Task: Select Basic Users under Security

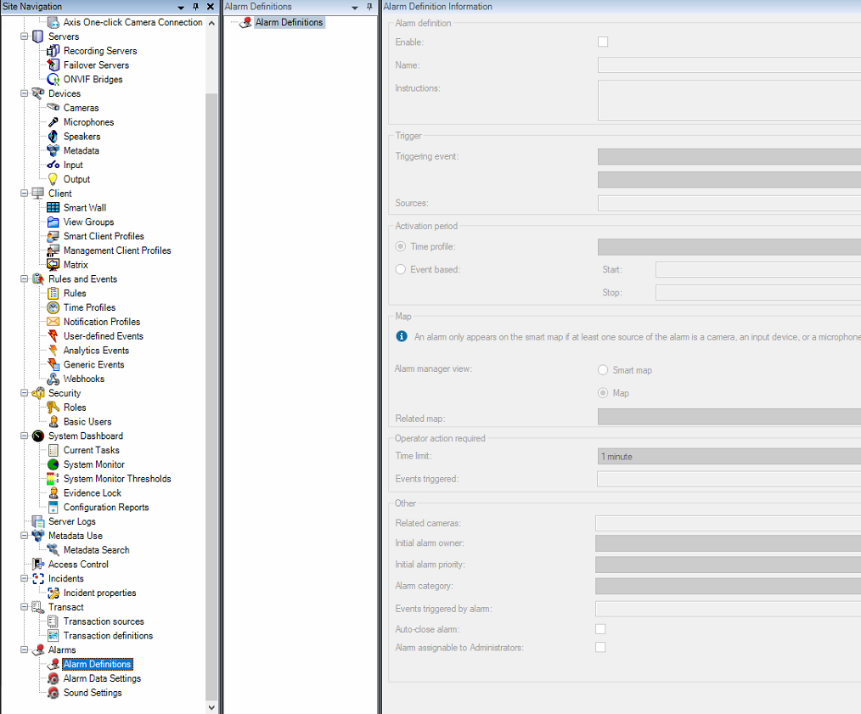Action: point(87,422)
